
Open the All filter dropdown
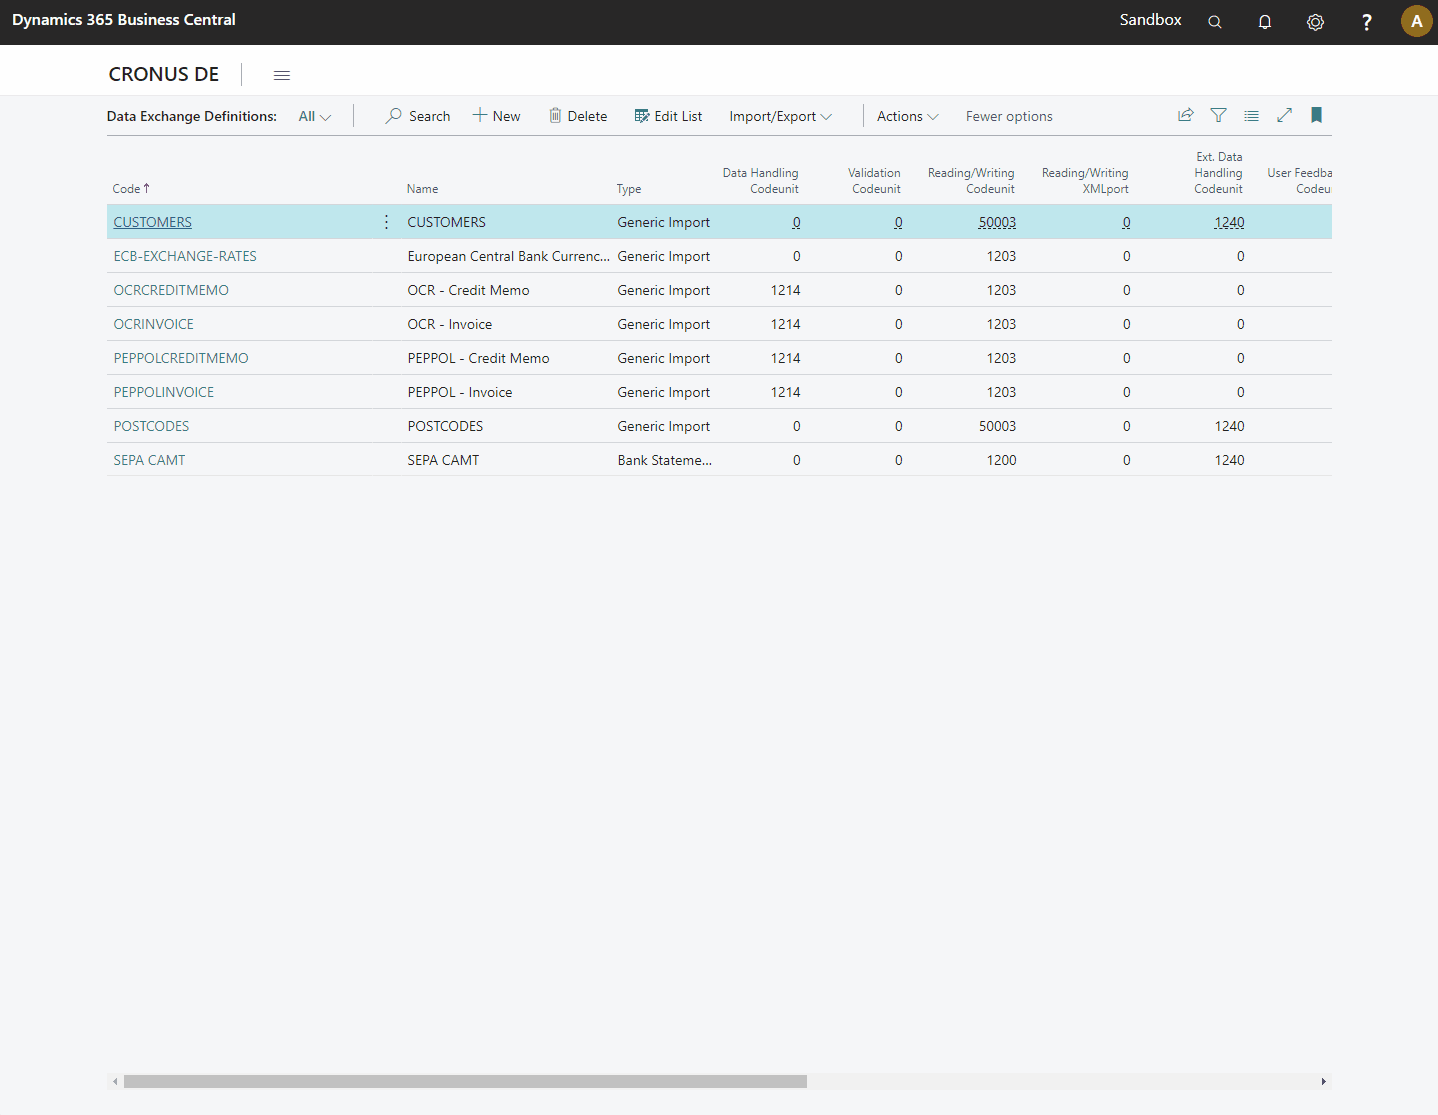click(x=314, y=116)
